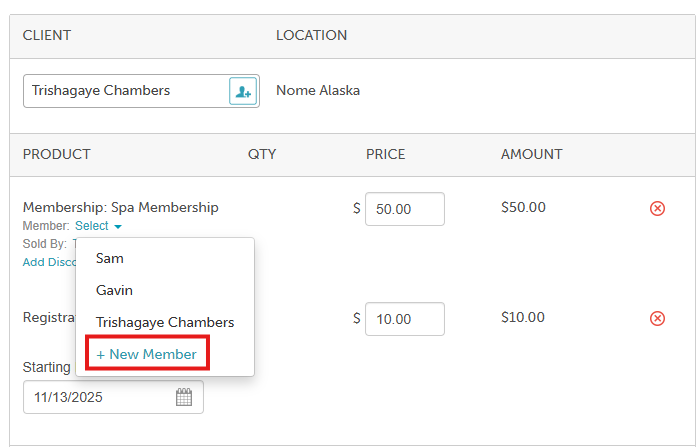The image size is (699, 447).
Task: Expand the Member Select dropdown
Action: (98, 226)
